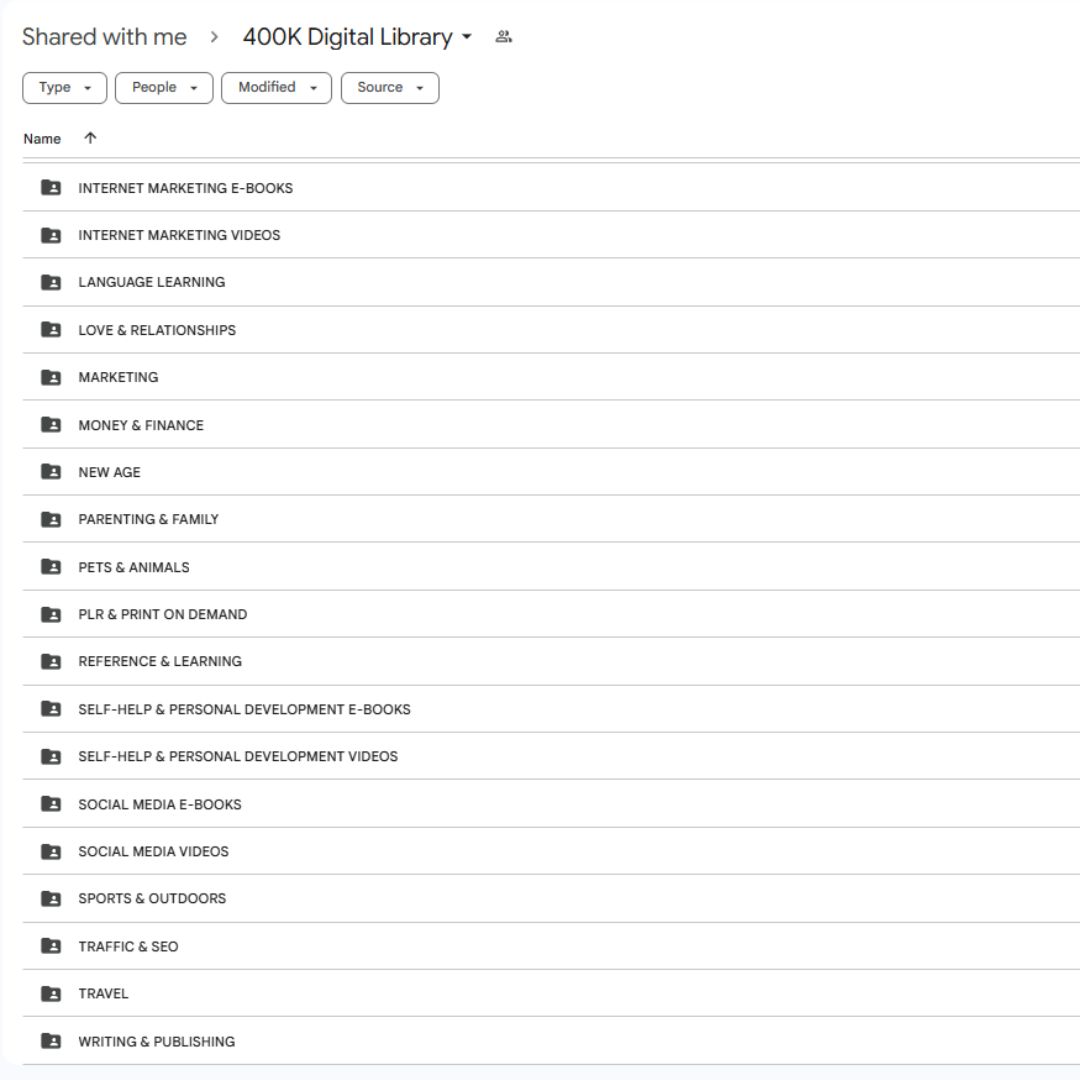This screenshot has height=1080, width=1080.
Task: Select the PLR & PRINT ON DEMAND folder
Action: pyautogui.click(x=551, y=614)
